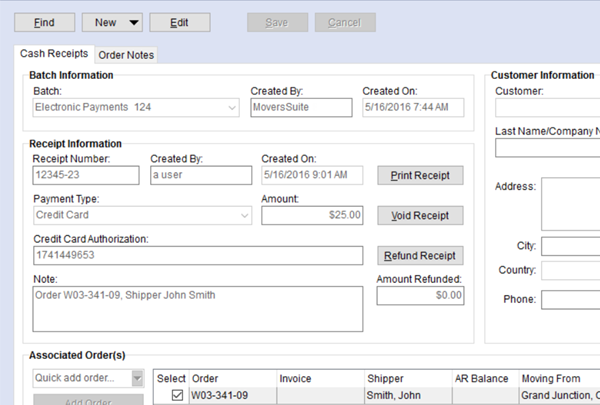Viewport: 600px width, 405px height.
Task: Select the Cash Receipts tab
Action: tap(55, 54)
